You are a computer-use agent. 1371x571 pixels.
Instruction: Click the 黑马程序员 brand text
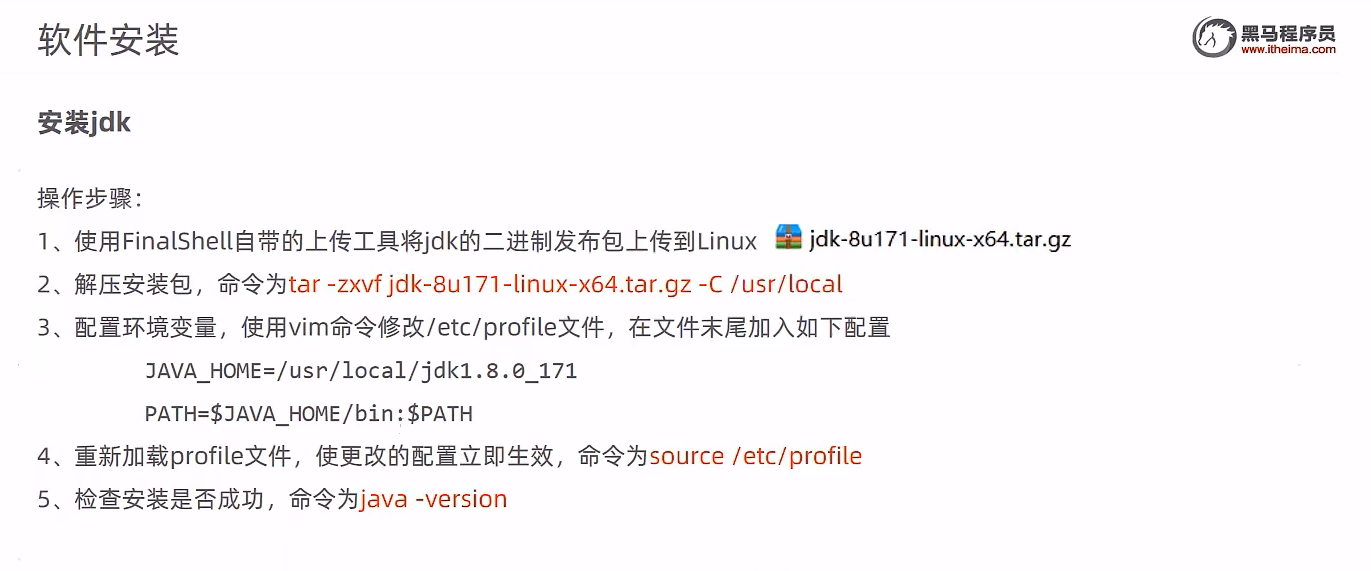[1288, 30]
